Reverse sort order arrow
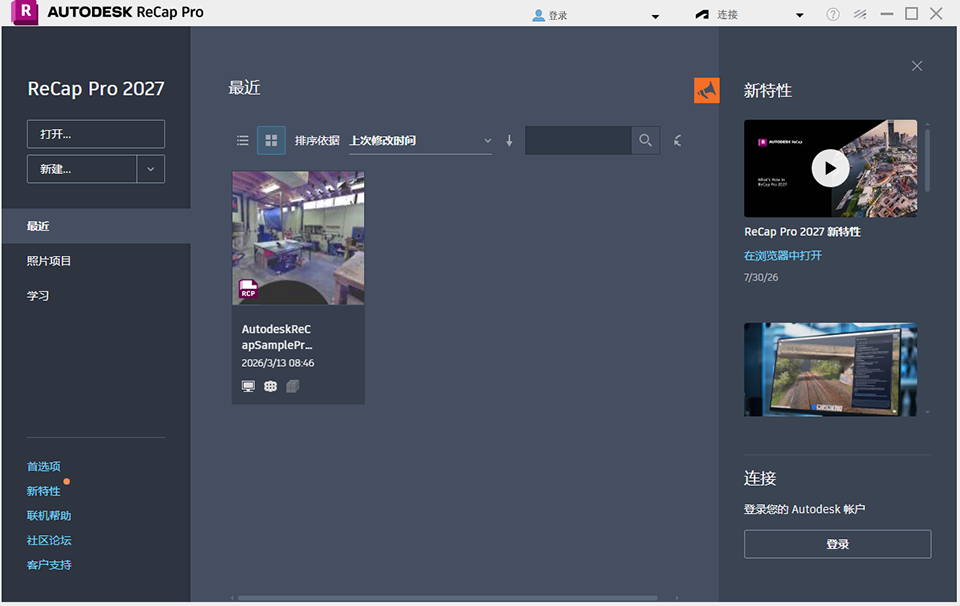The height and width of the screenshot is (606, 960). click(x=509, y=141)
